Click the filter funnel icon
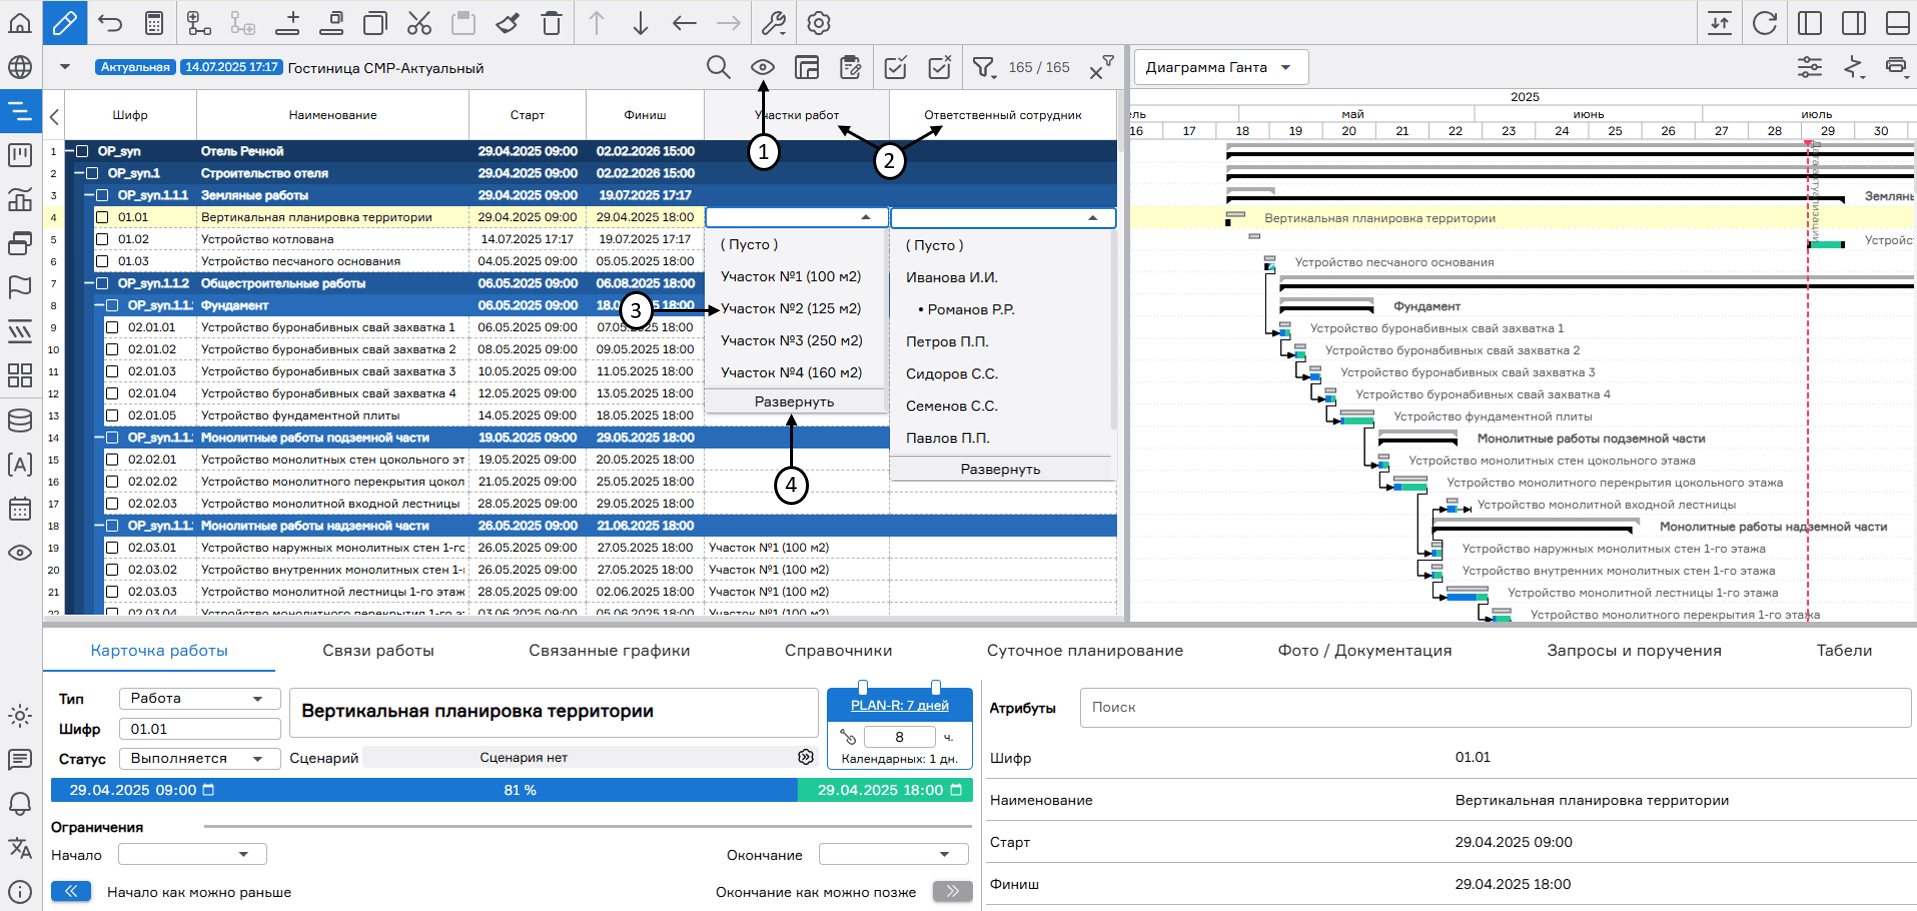The height and width of the screenshot is (911, 1917). [984, 67]
